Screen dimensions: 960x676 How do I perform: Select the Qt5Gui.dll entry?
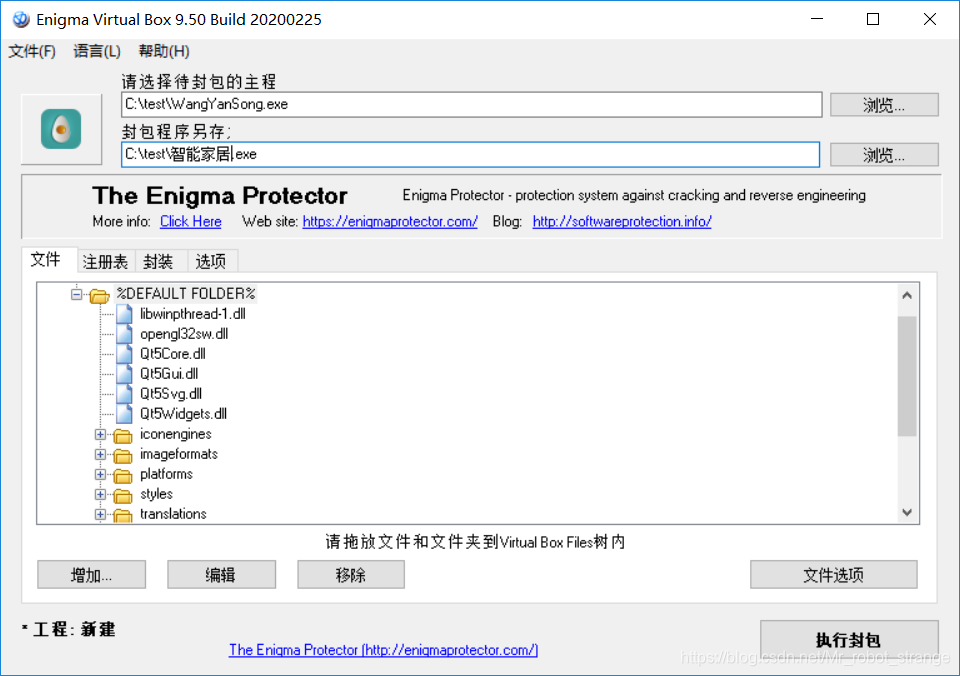tap(169, 374)
